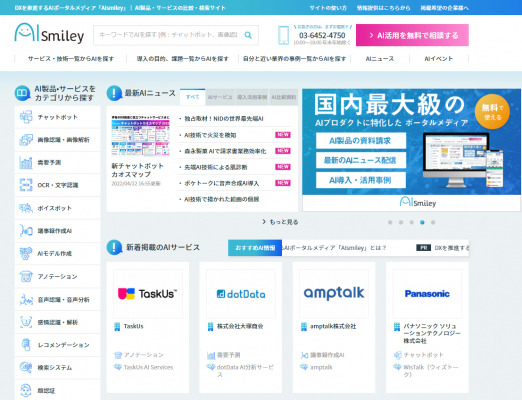Click the AI製品の資料請求 banner button

[361, 141]
